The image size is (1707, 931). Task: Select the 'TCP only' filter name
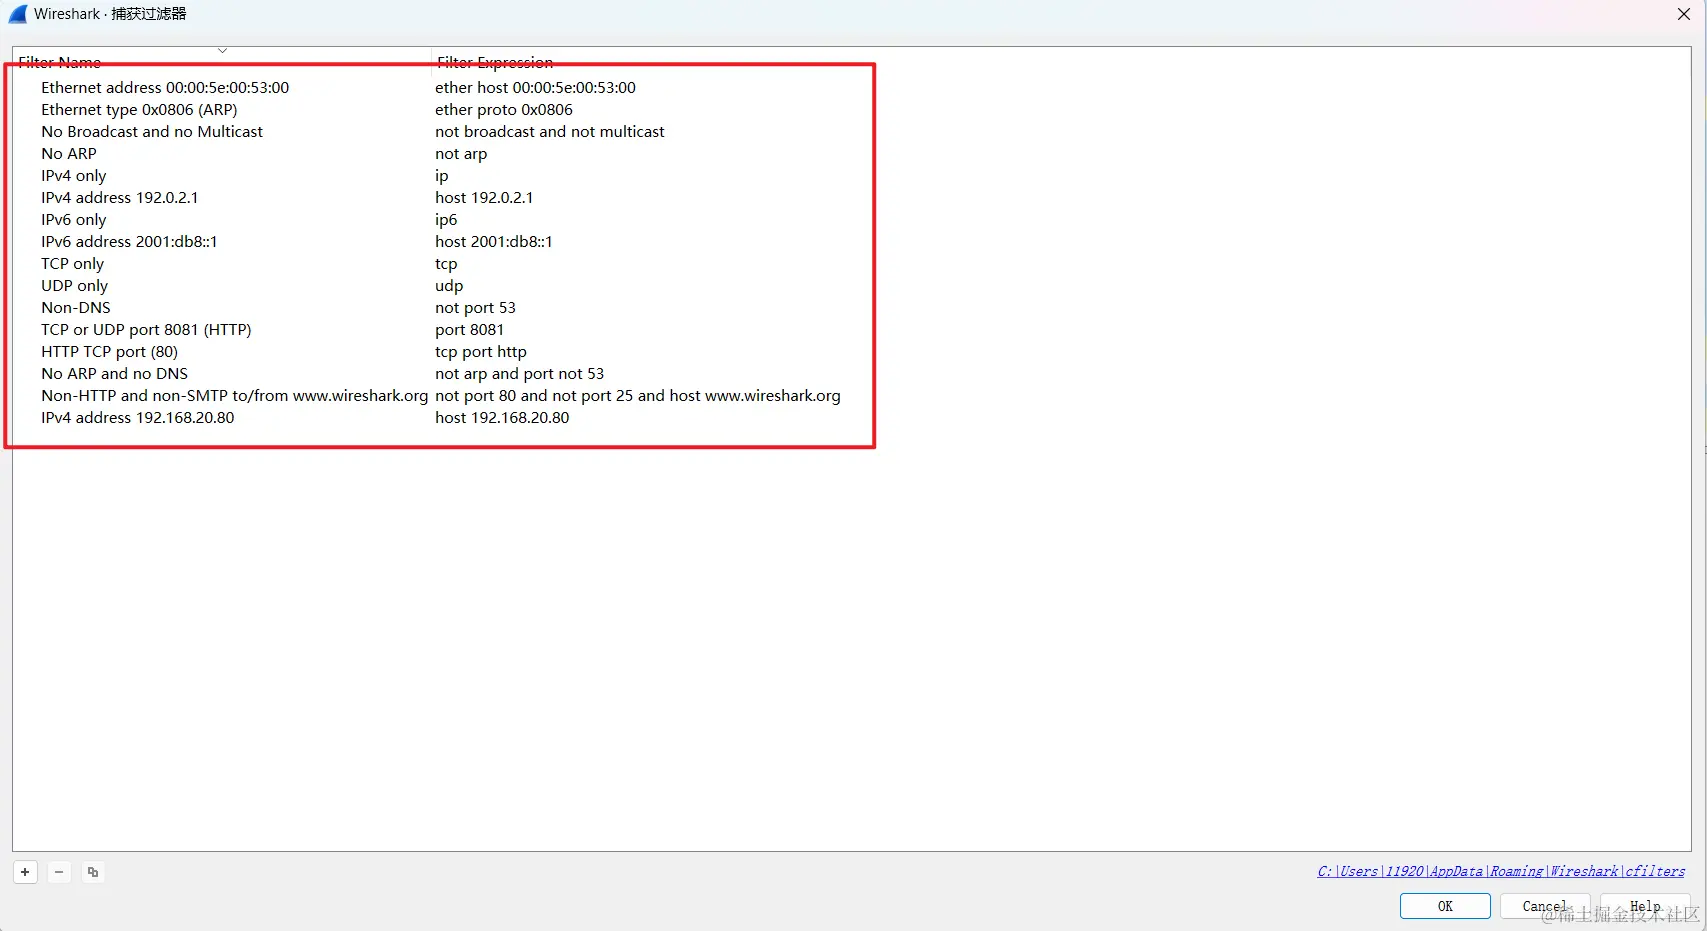pyautogui.click(x=72, y=264)
